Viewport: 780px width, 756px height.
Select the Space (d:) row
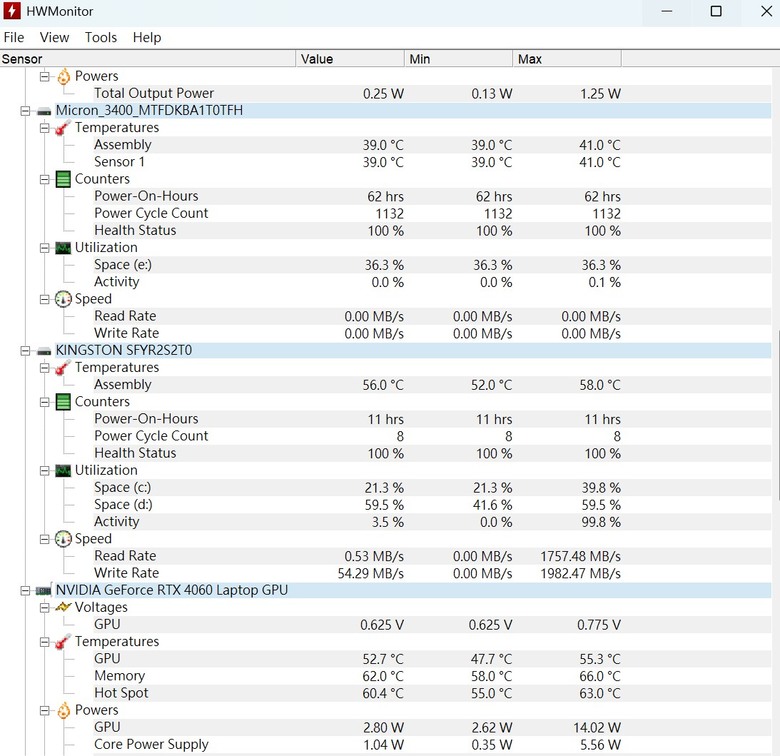(432, 505)
